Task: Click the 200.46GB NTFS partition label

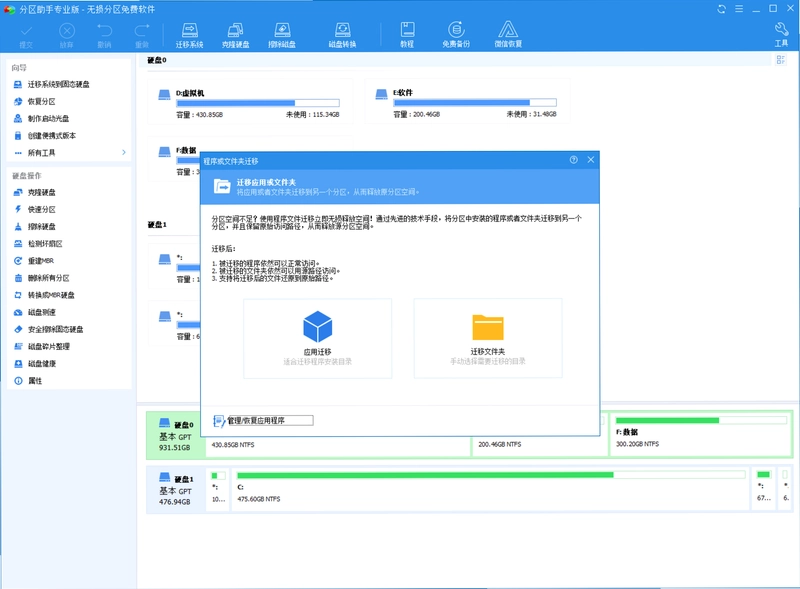Action: pos(499,445)
